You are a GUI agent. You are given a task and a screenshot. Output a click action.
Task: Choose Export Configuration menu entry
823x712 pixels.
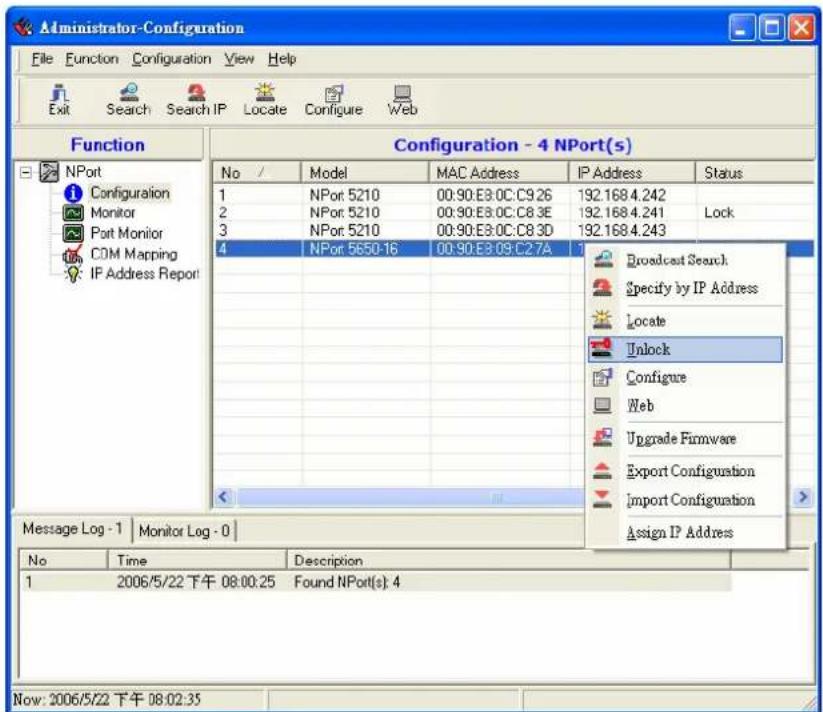tap(685, 471)
